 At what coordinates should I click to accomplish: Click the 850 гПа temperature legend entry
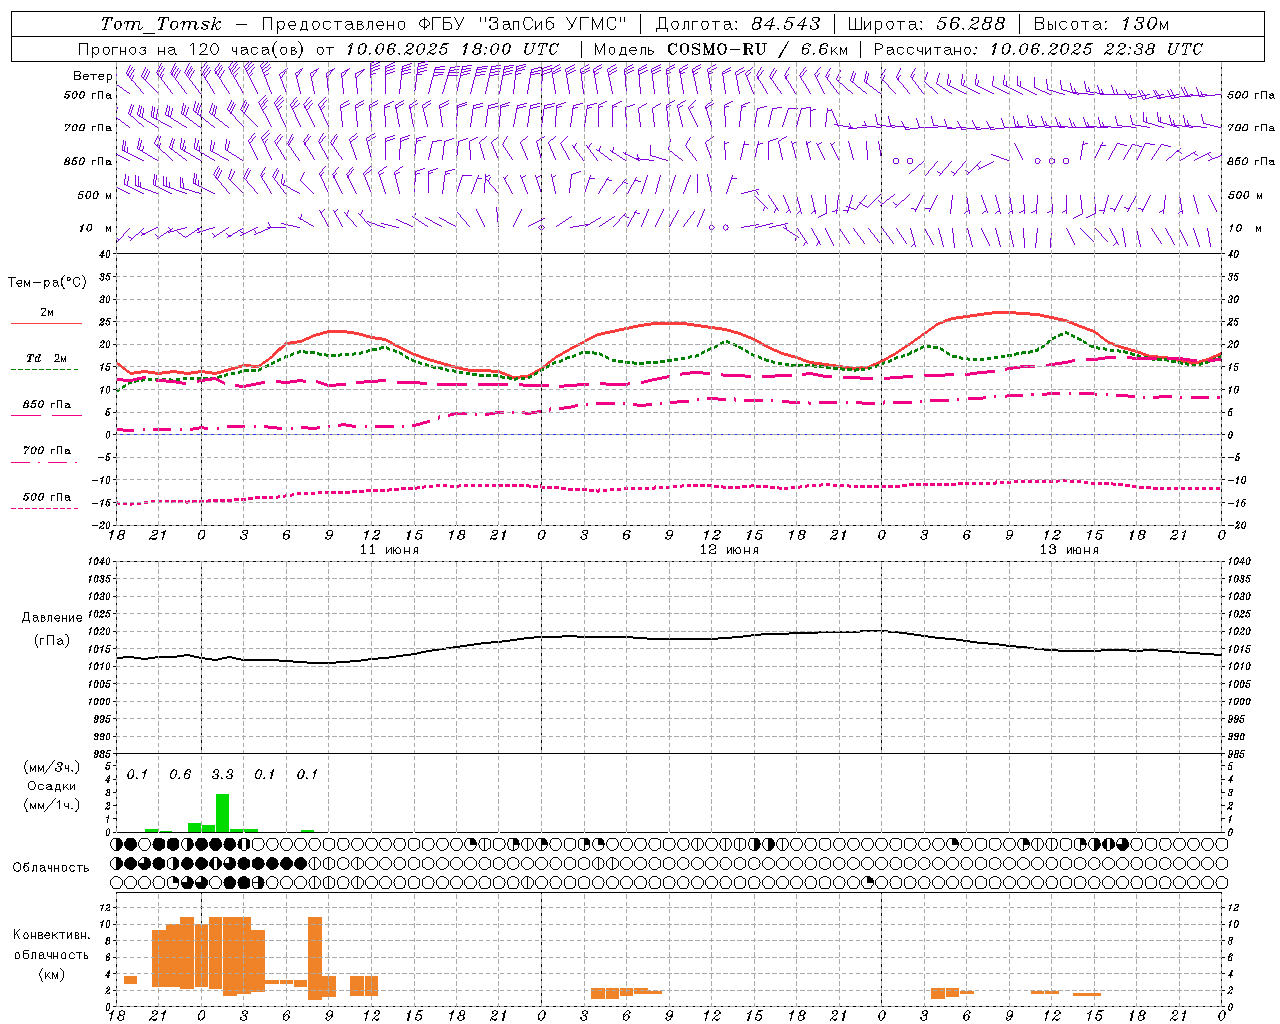pyautogui.click(x=46, y=405)
